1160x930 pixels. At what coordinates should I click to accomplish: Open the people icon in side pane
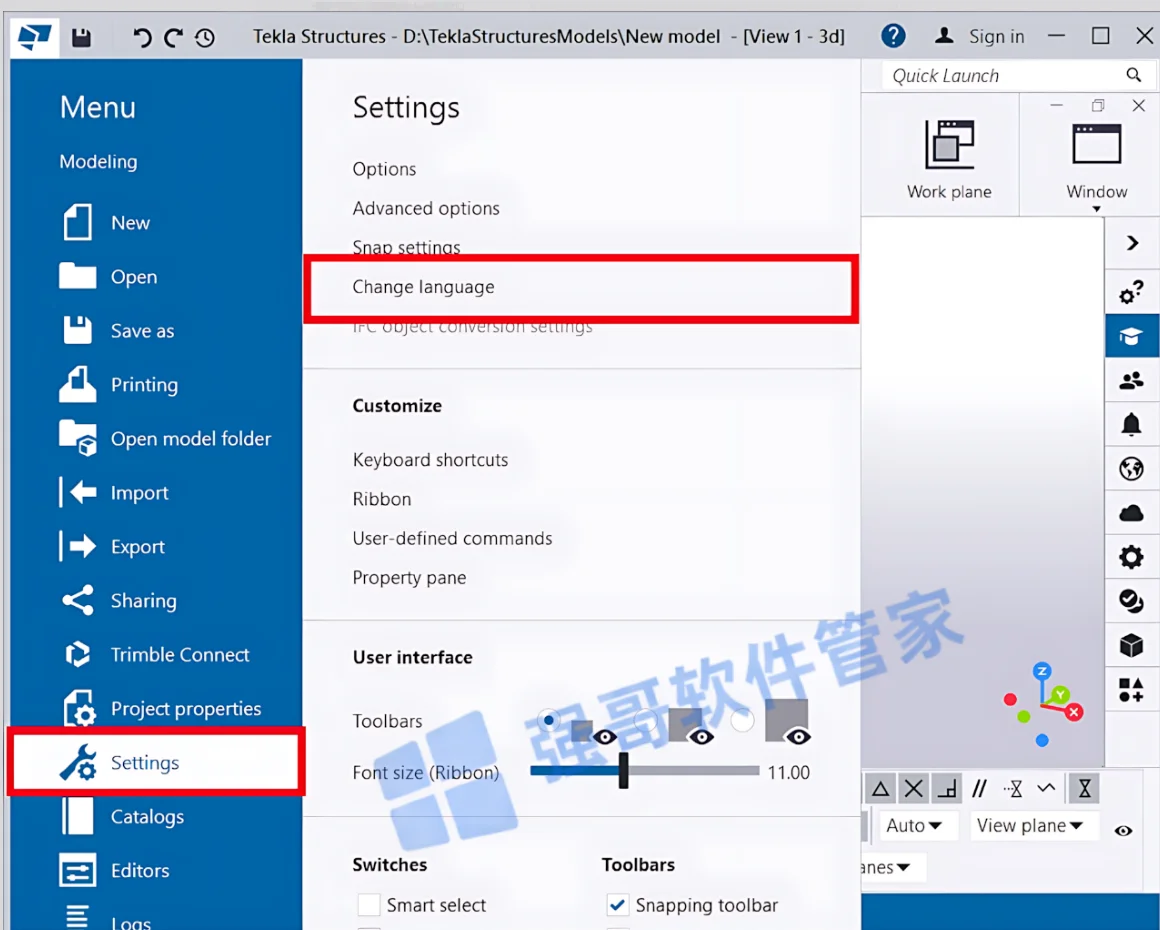tap(1130, 381)
